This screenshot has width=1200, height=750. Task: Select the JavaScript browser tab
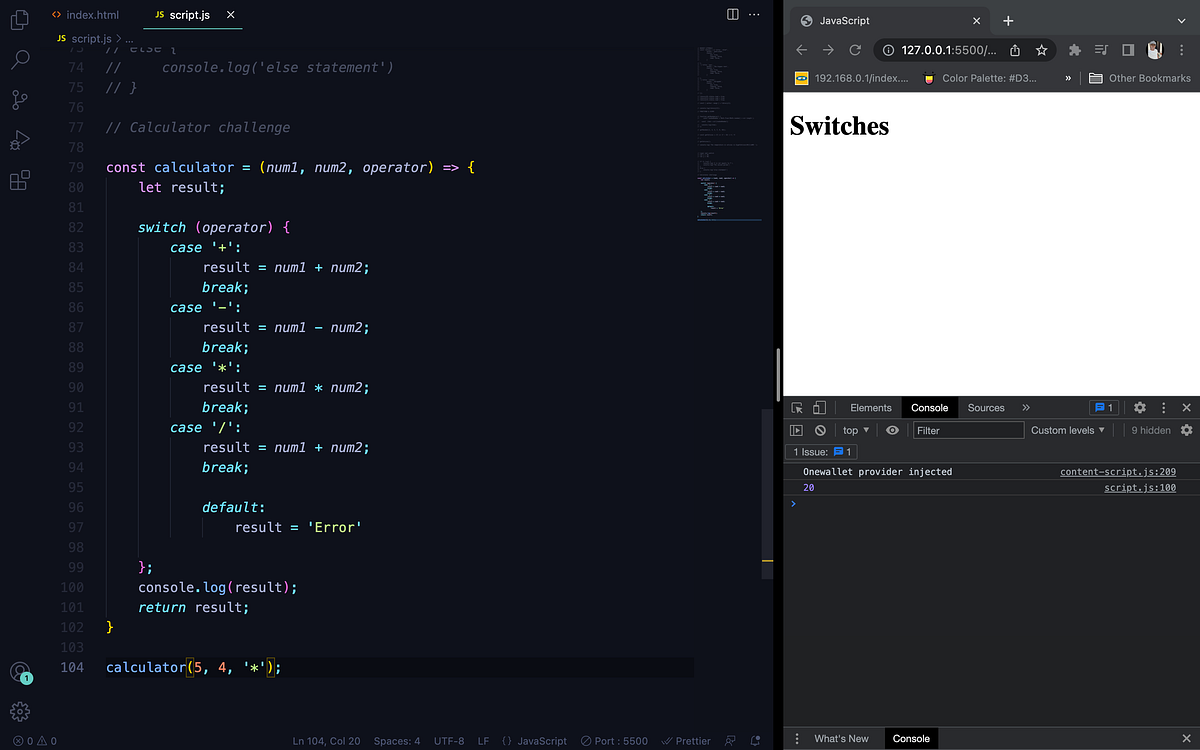890,21
